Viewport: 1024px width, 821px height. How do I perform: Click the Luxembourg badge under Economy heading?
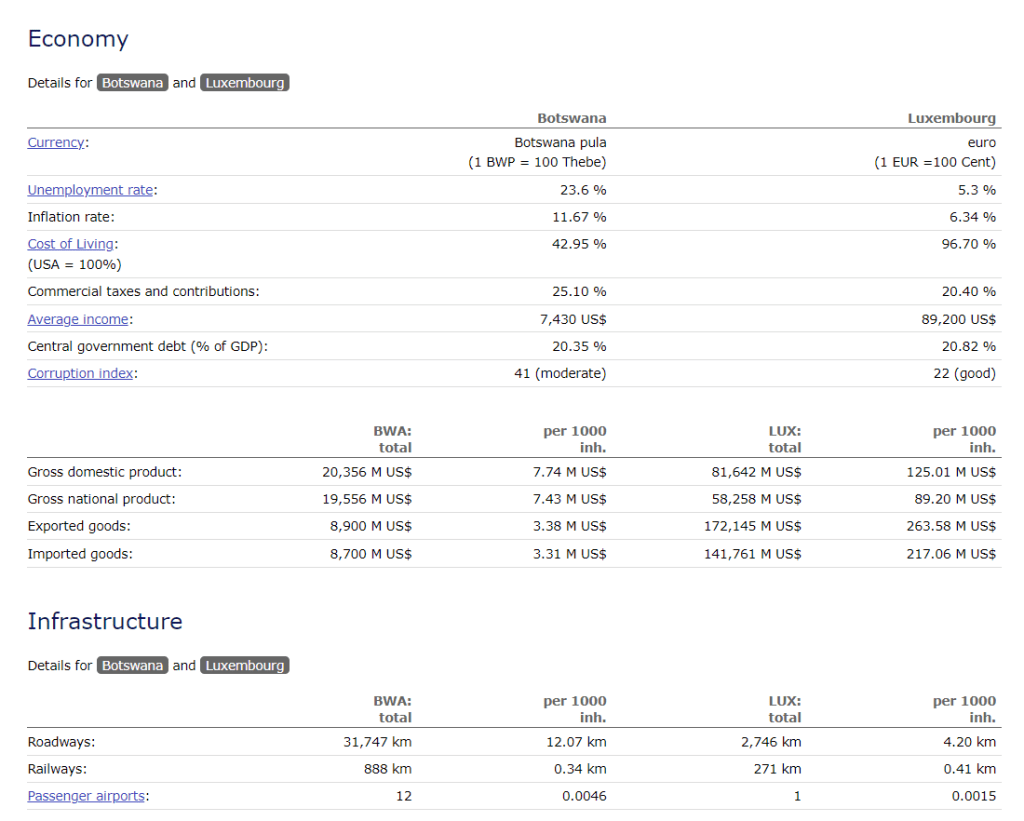pyautogui.click(x=245, y=83)
